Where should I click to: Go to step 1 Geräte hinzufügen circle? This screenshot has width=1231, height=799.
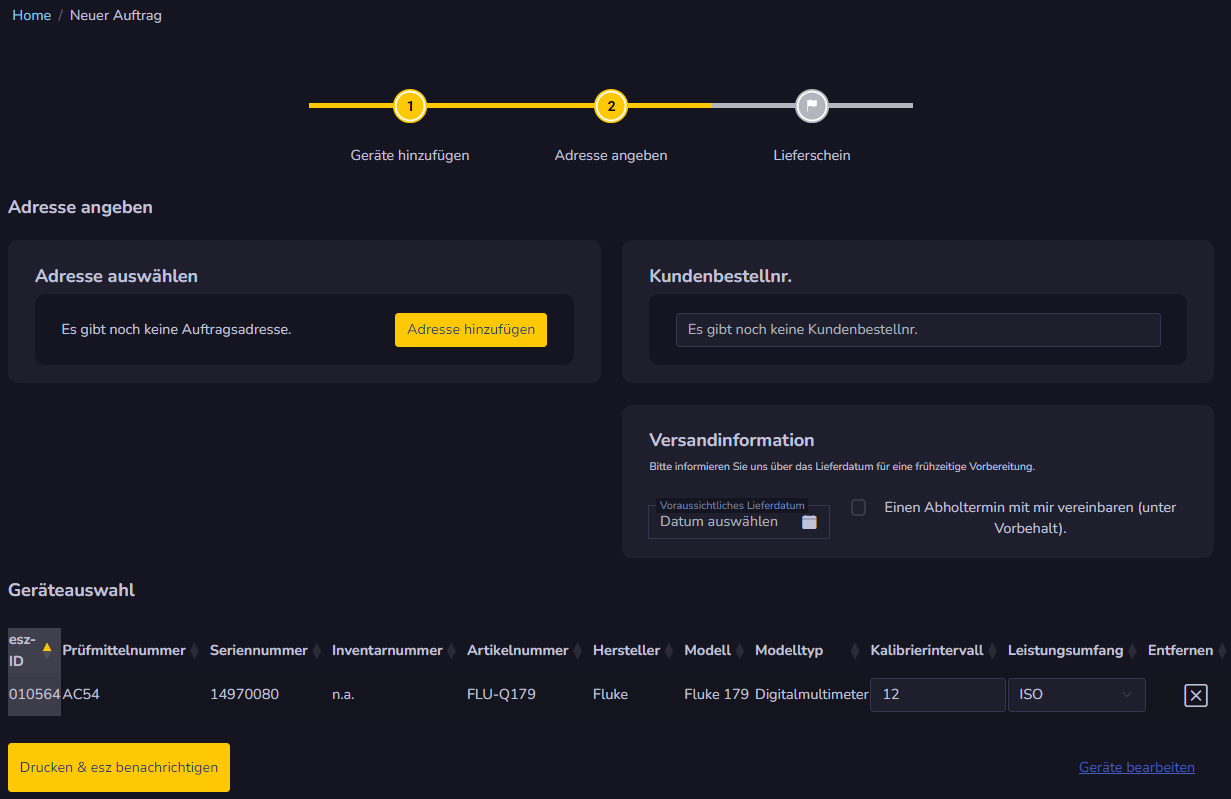tap(409, 106)
